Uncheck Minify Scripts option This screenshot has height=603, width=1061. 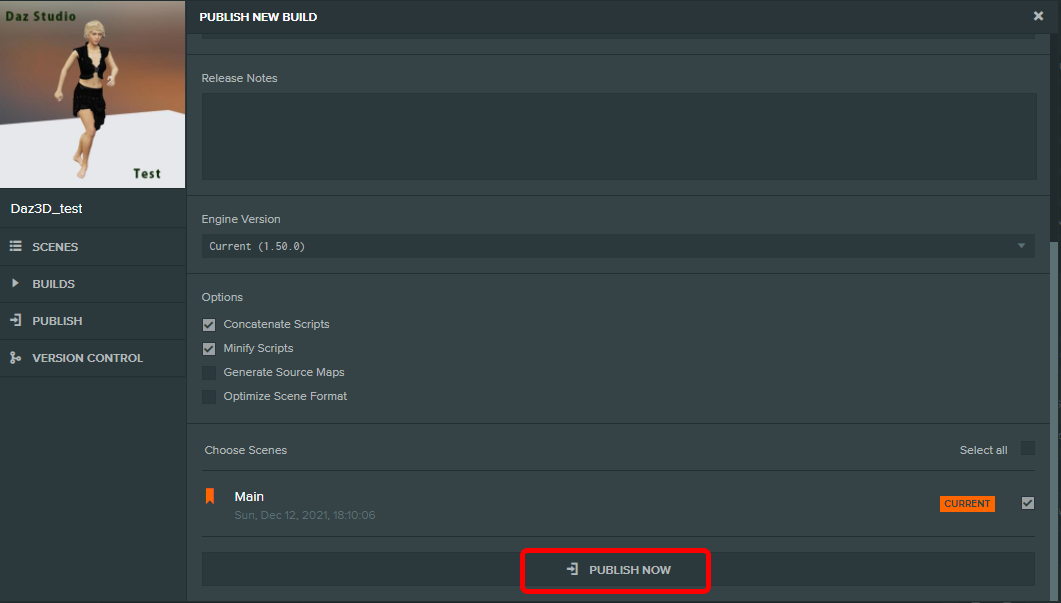209,349
